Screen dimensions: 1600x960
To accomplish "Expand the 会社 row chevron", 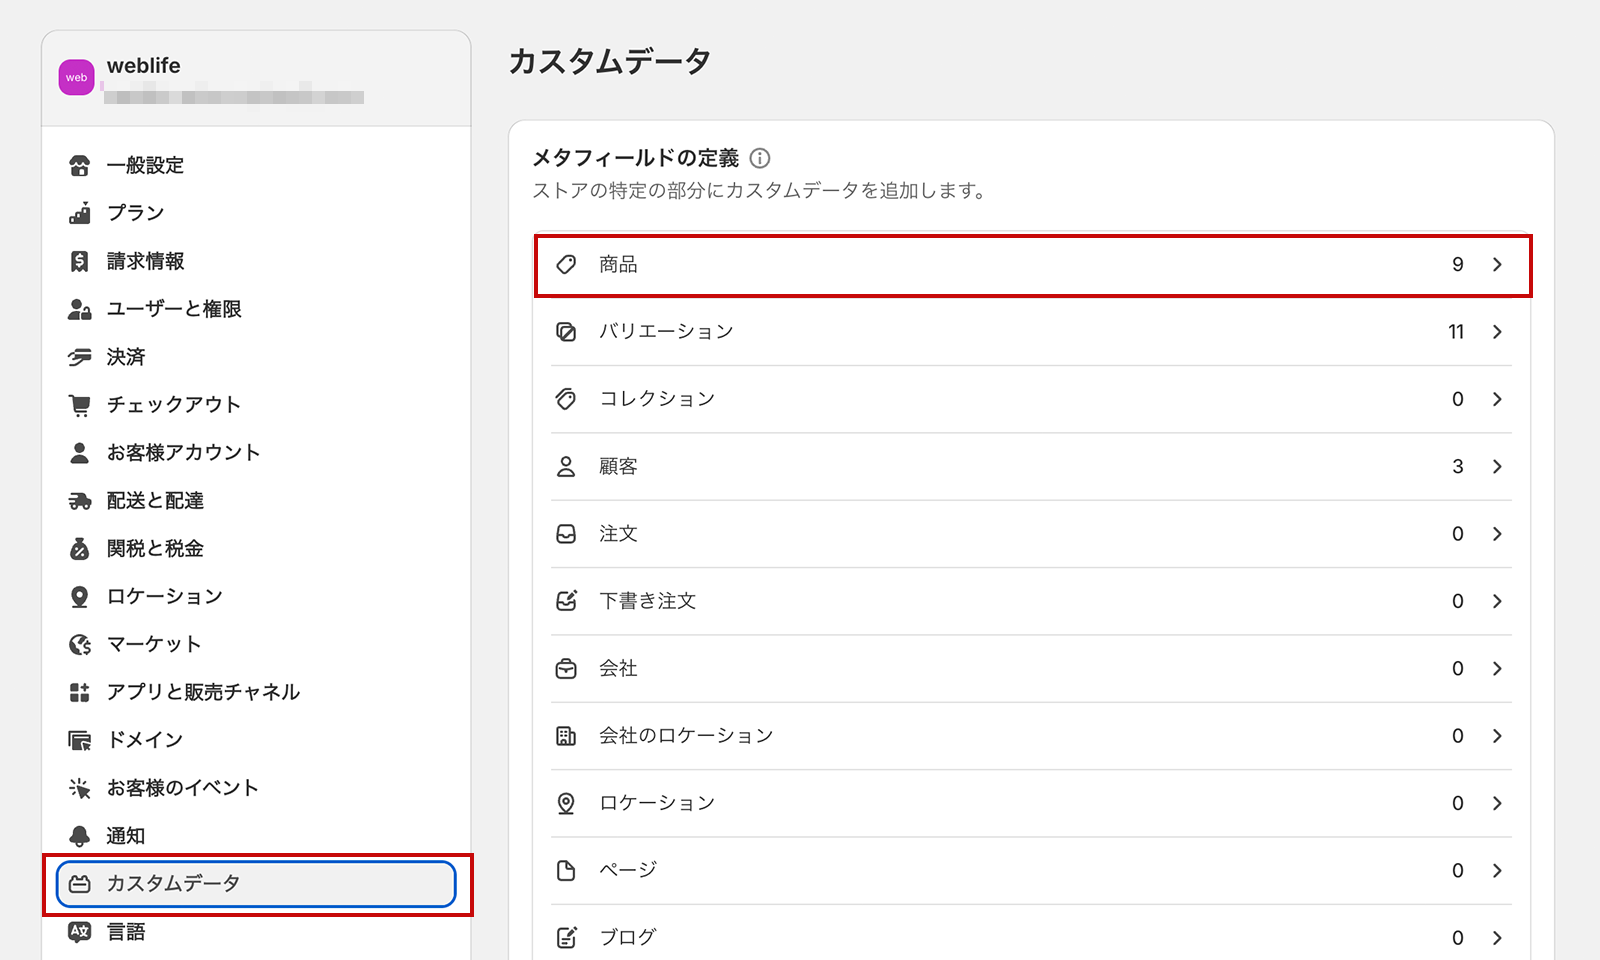I will (x=1497, y=669).
